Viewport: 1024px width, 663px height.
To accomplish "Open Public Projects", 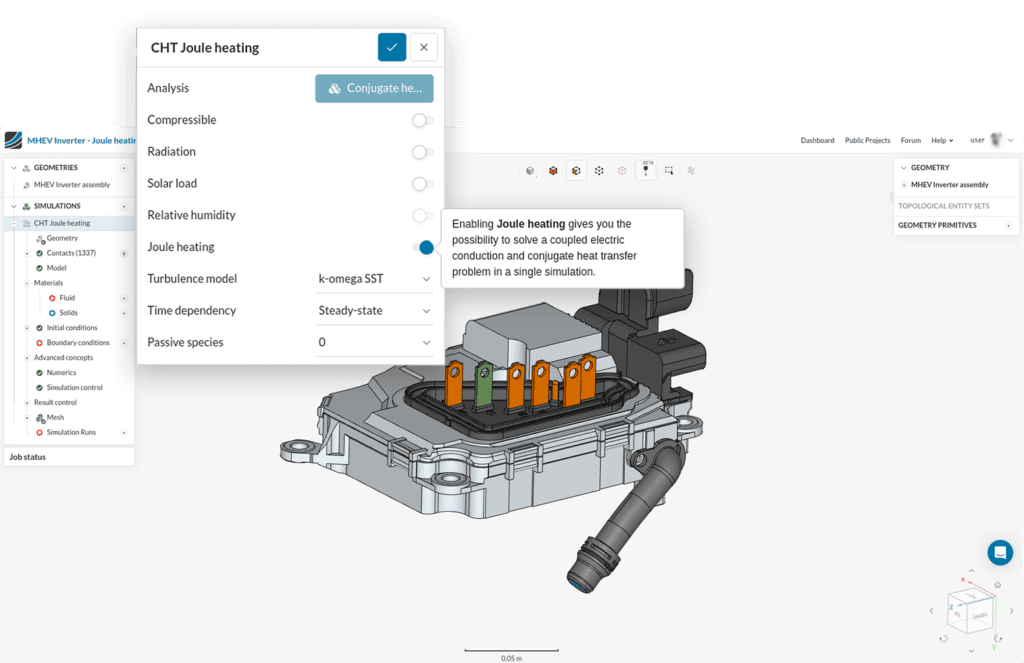I will 867,140.
